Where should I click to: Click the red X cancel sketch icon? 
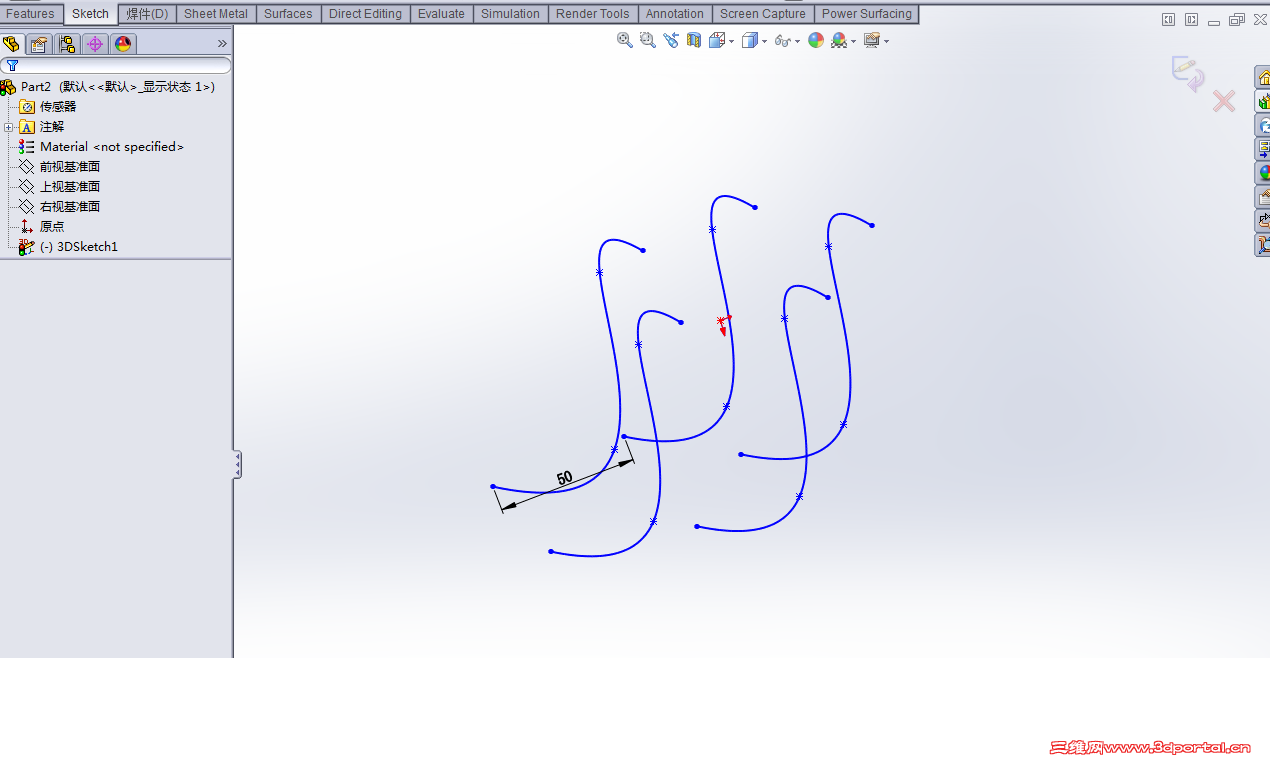pyautogui.click(x=1224, y=100)
